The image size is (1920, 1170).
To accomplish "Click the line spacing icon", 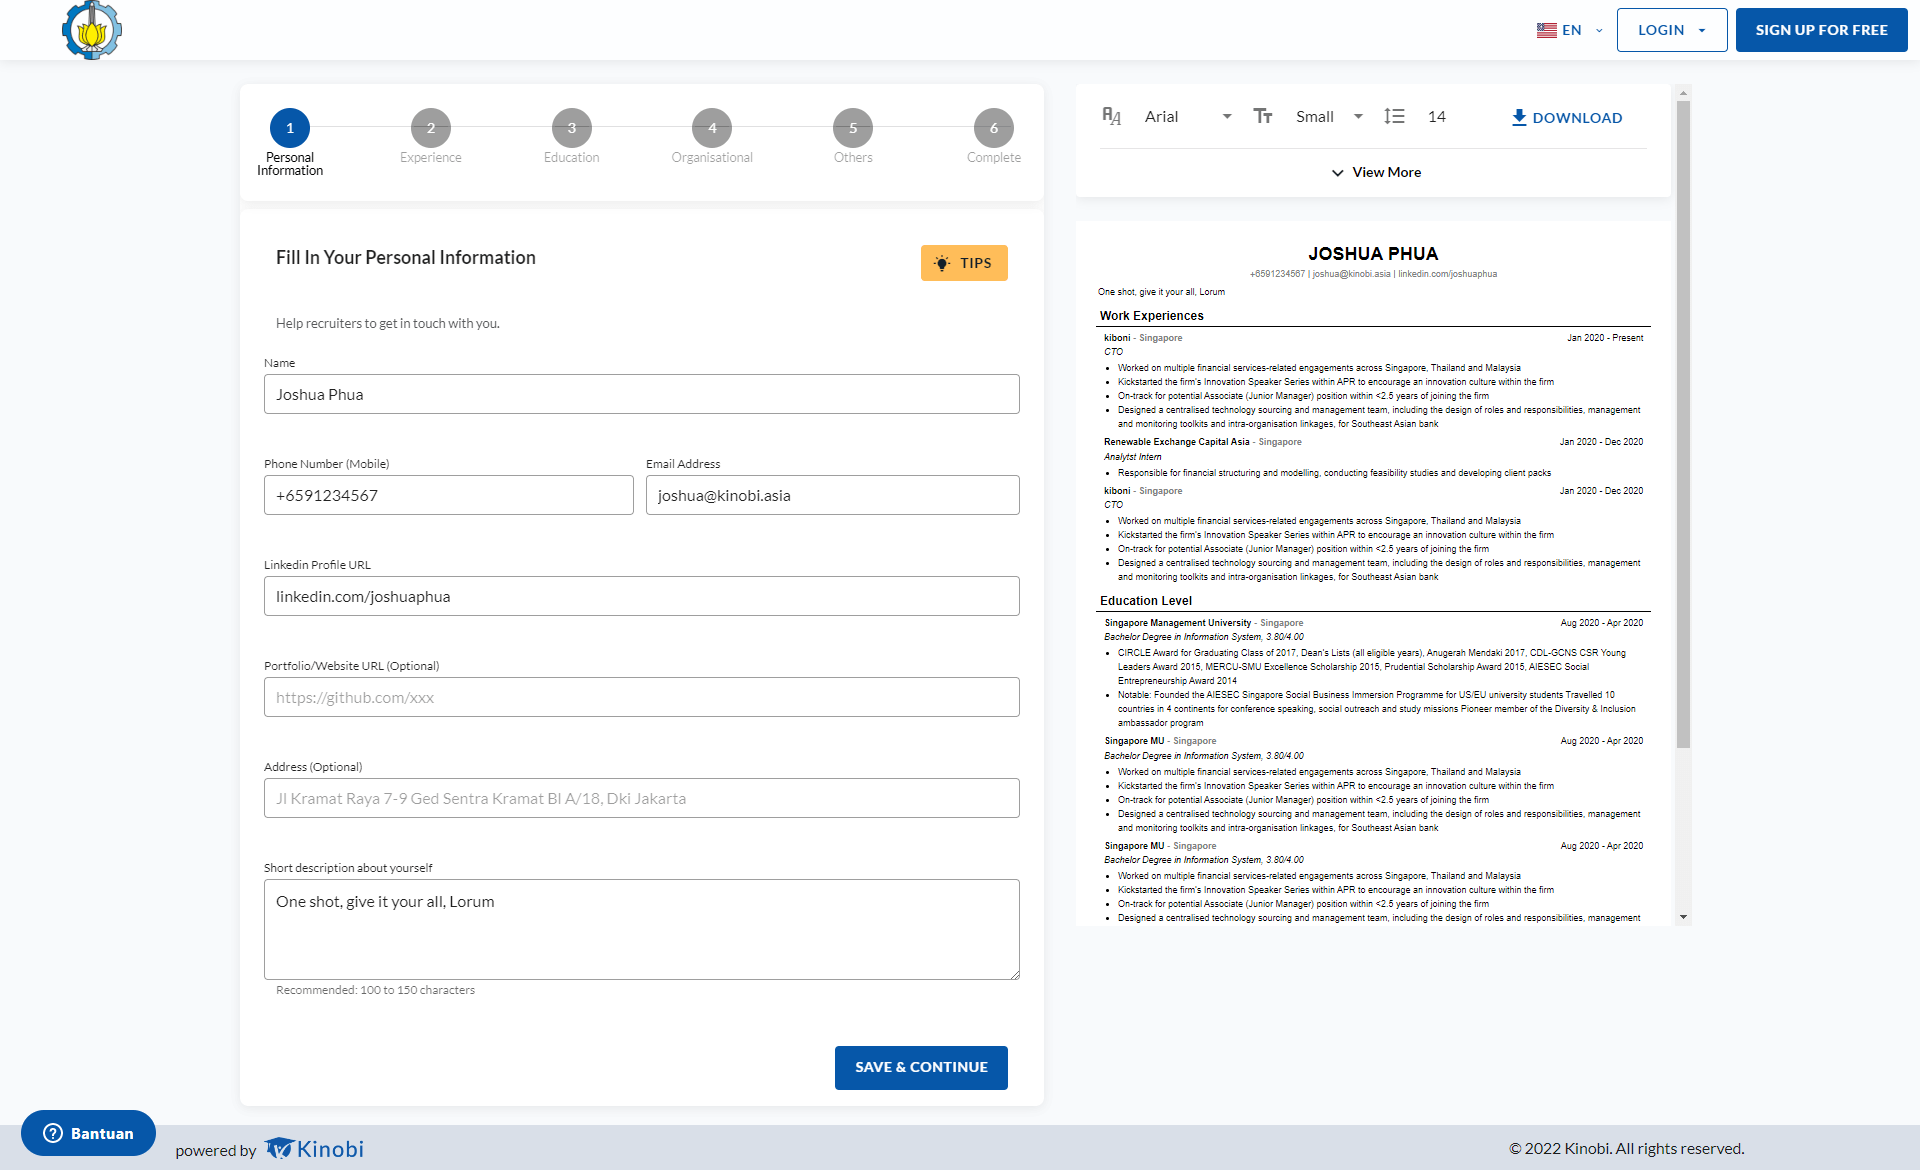I will pos(1394,116).
